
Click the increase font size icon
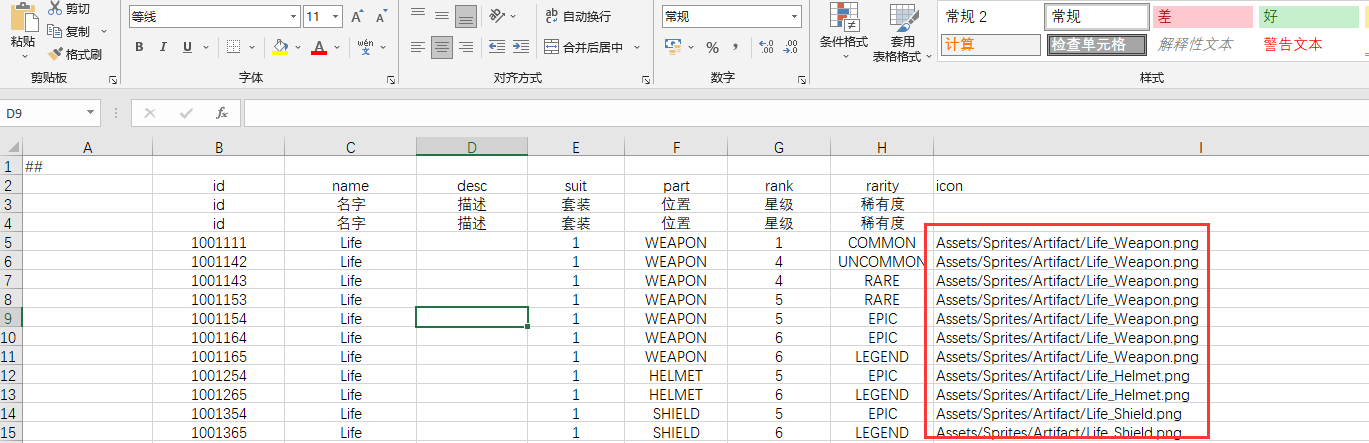point(359,17)
